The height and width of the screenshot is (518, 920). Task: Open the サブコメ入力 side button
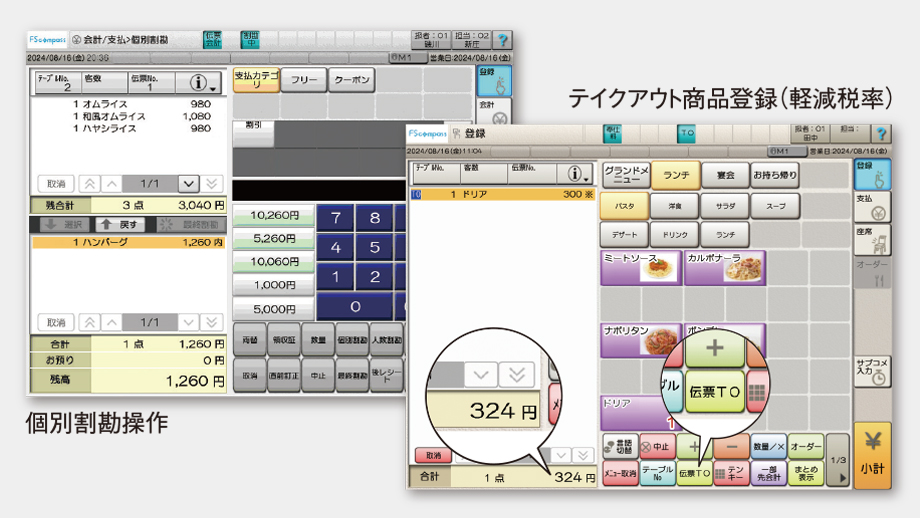(872, 372)
